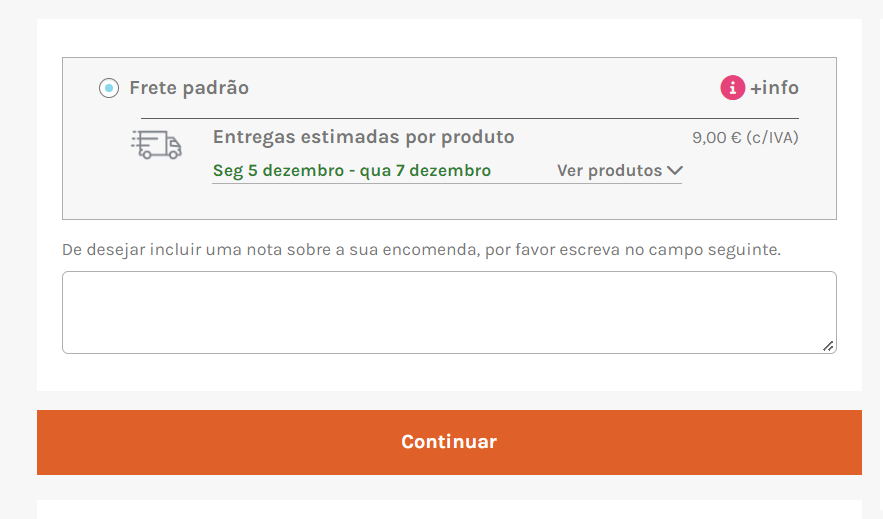Click the empty area inside the shipping option box
This screenshot has width=883, height=519.
coord(449,202)
